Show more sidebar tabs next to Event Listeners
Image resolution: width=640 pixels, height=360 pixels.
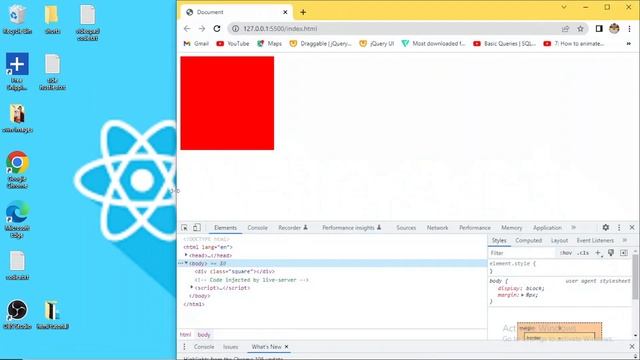click(x=624, y=240)
